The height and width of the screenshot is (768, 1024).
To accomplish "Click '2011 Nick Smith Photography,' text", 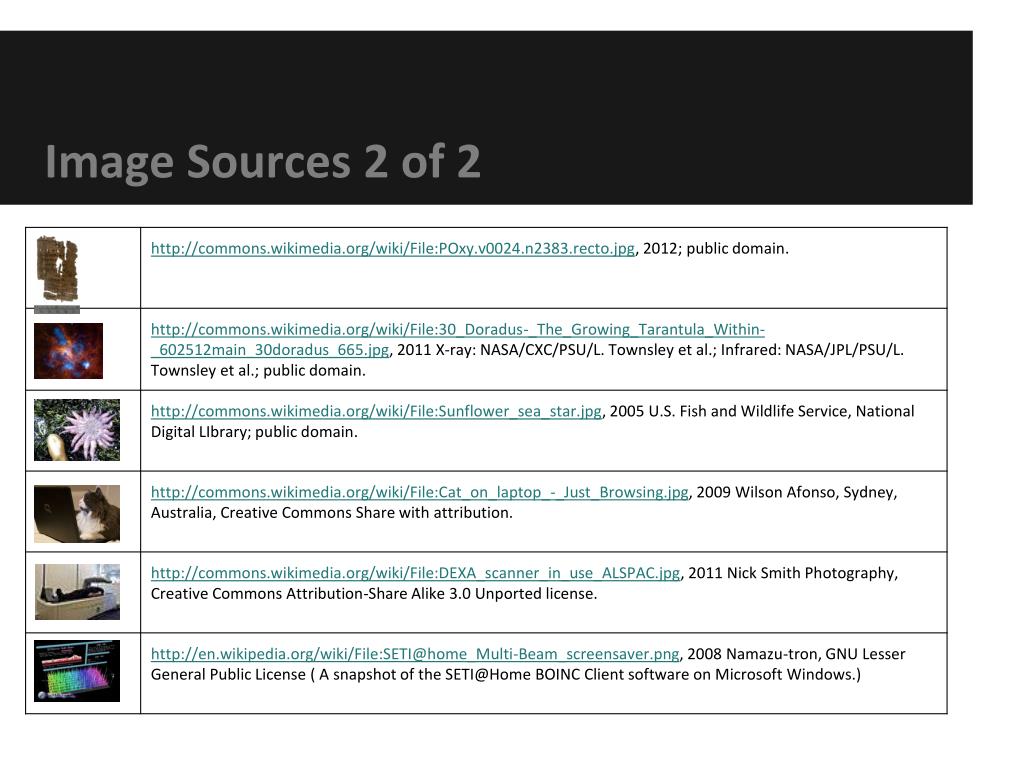I will (793, 573).
